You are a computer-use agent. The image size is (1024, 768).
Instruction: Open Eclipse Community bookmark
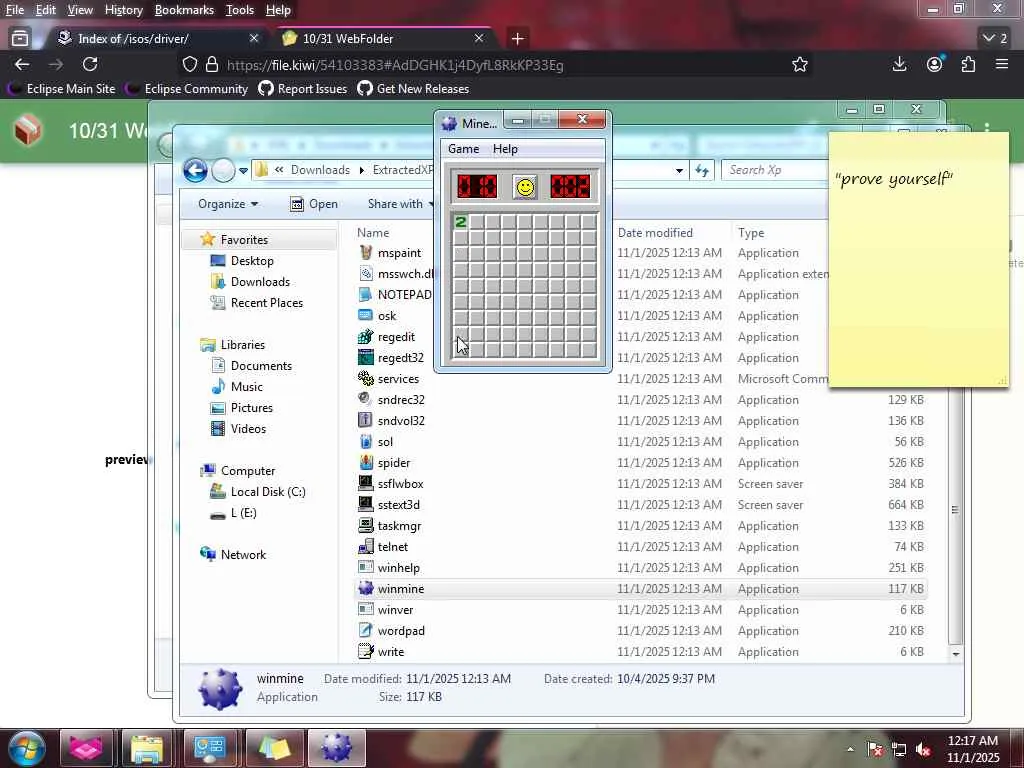(187, 89)
